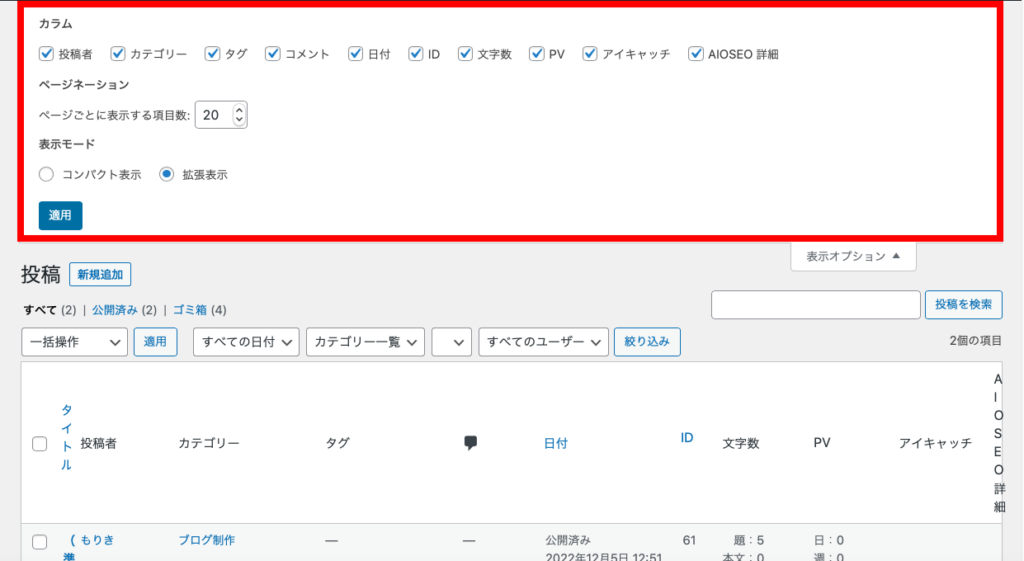Uncheck the 投稿者 column checkbox

pos(46,54)
